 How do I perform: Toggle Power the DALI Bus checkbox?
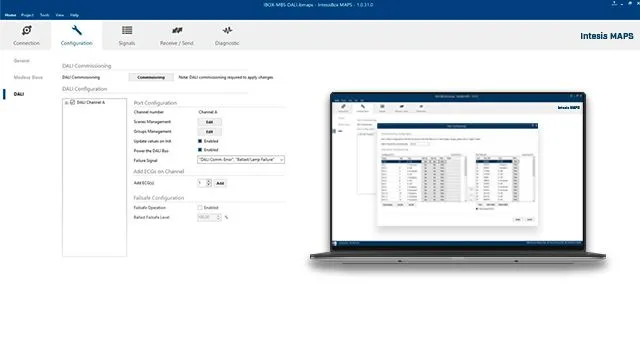tap(200, 150)
